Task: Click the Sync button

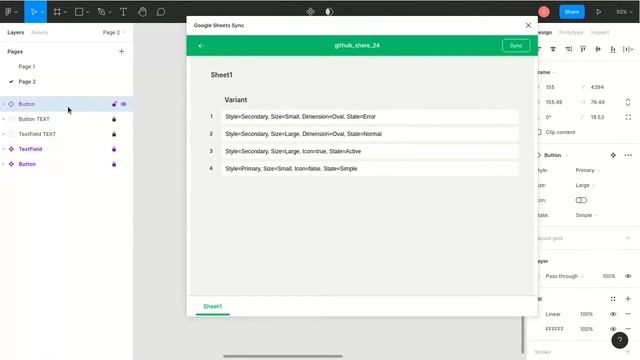Action: tap(516, 46)
